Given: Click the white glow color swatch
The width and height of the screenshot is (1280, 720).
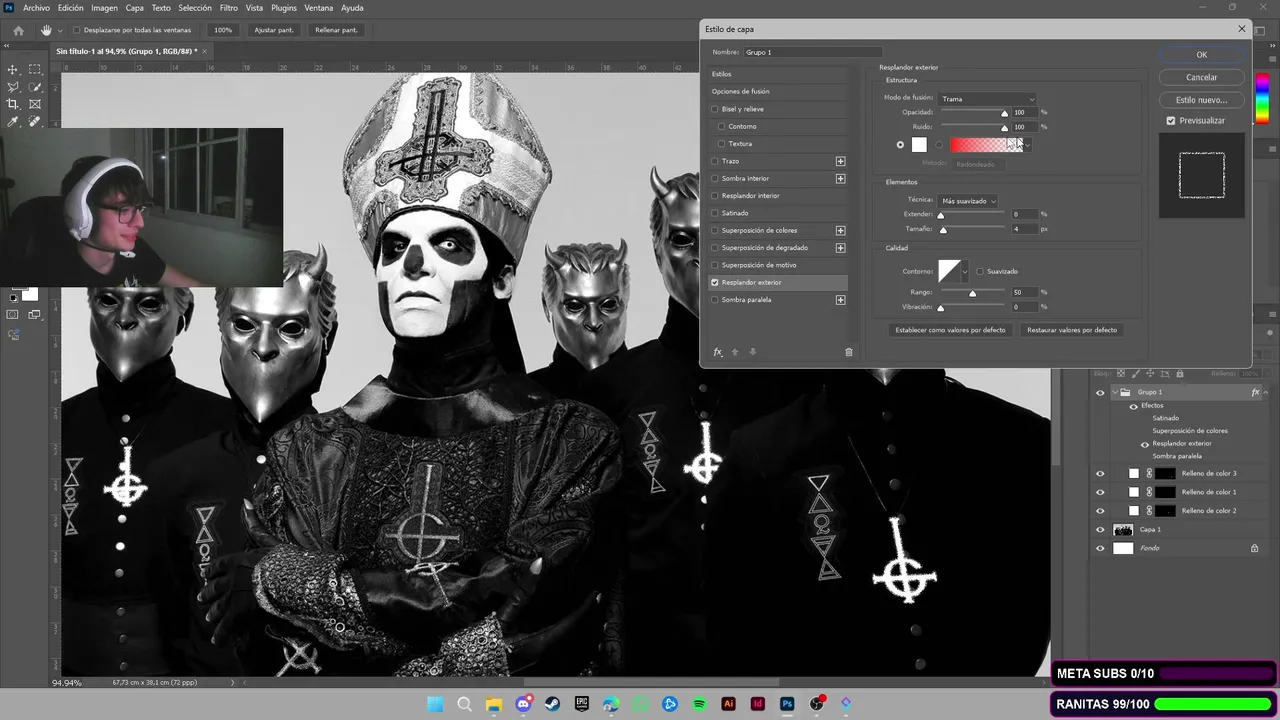Looking at the screenshot, I should (919, 145).
